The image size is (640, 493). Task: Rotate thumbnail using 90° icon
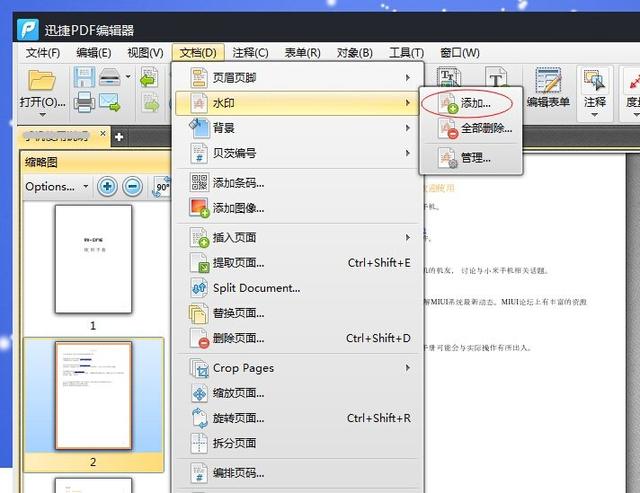[x=162, y=187]
